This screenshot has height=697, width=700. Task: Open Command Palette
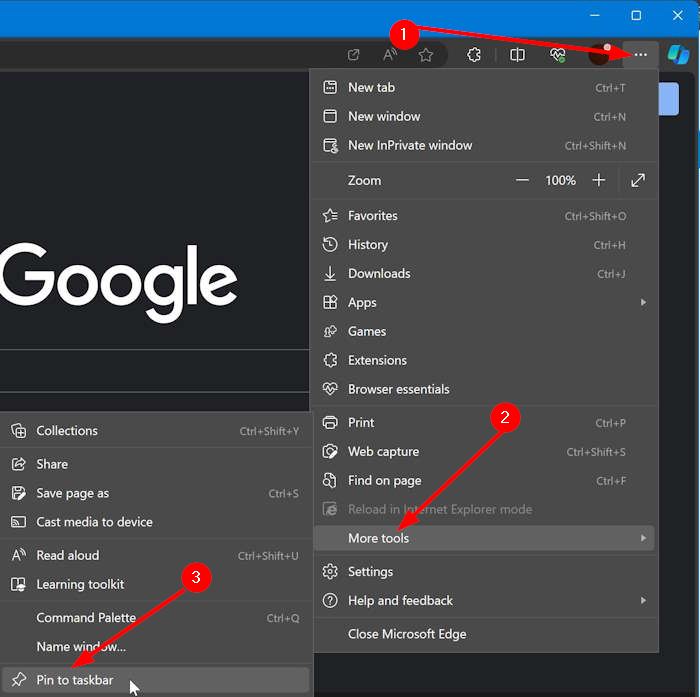[x=155, y=618]
